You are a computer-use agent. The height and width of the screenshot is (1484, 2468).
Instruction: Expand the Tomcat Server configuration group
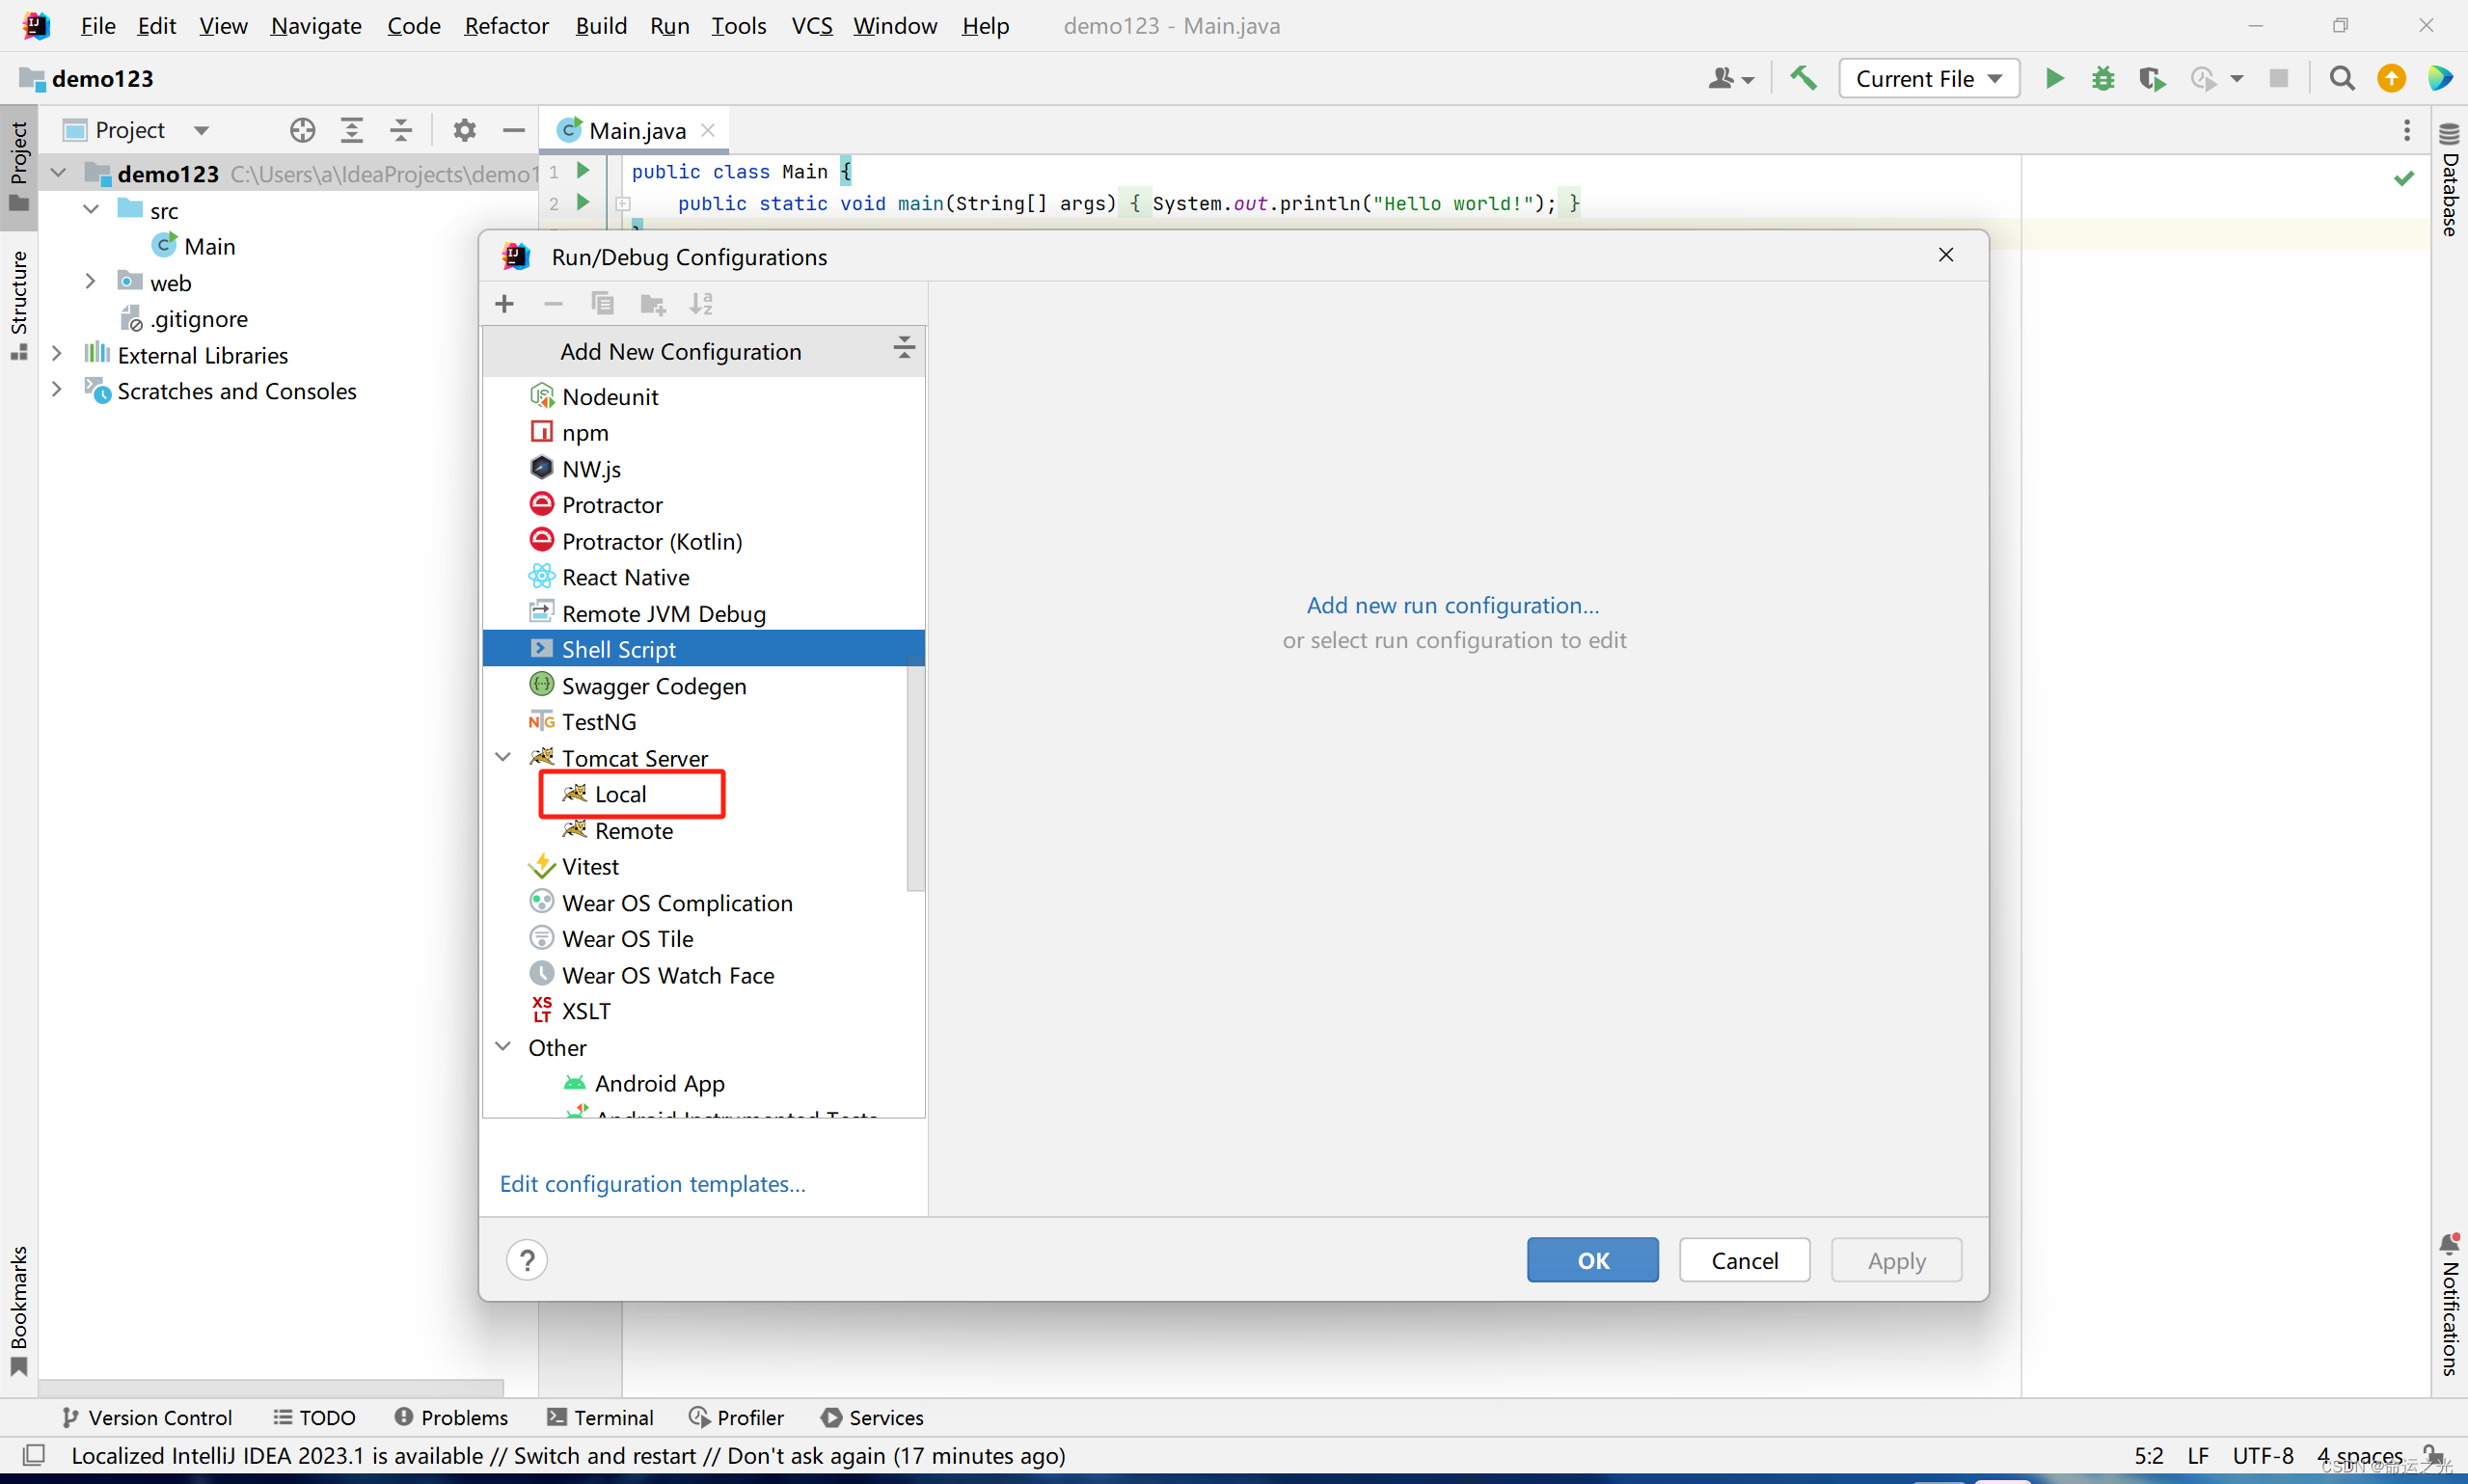click(x=502, y=758)
